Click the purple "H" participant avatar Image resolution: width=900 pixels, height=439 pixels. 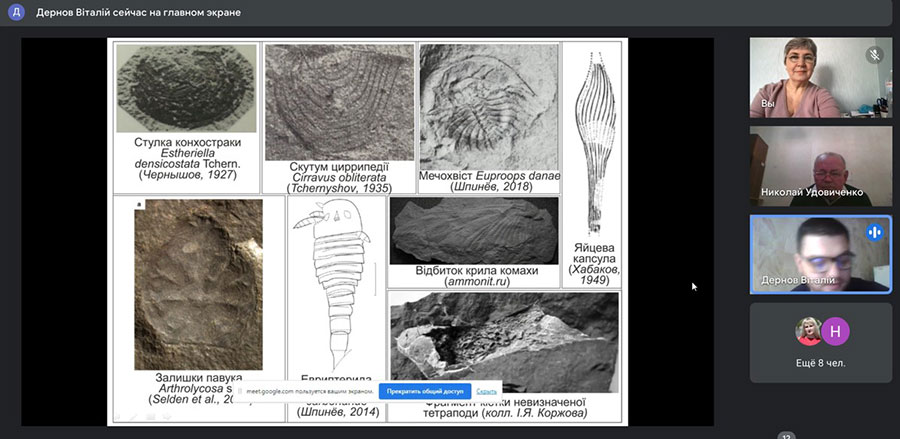coord(835,331)
